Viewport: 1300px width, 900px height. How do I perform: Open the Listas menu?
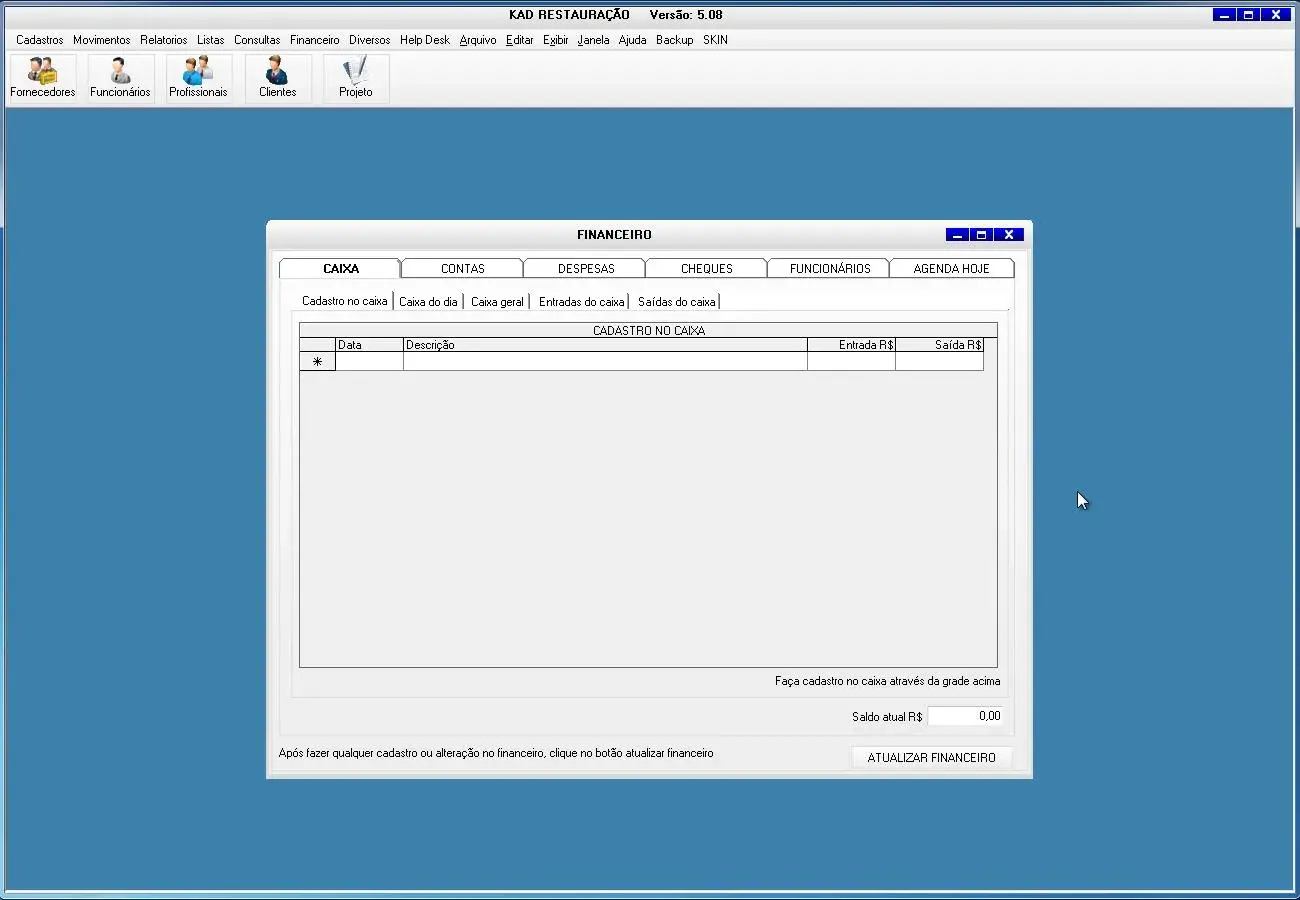tap(211, 40)
